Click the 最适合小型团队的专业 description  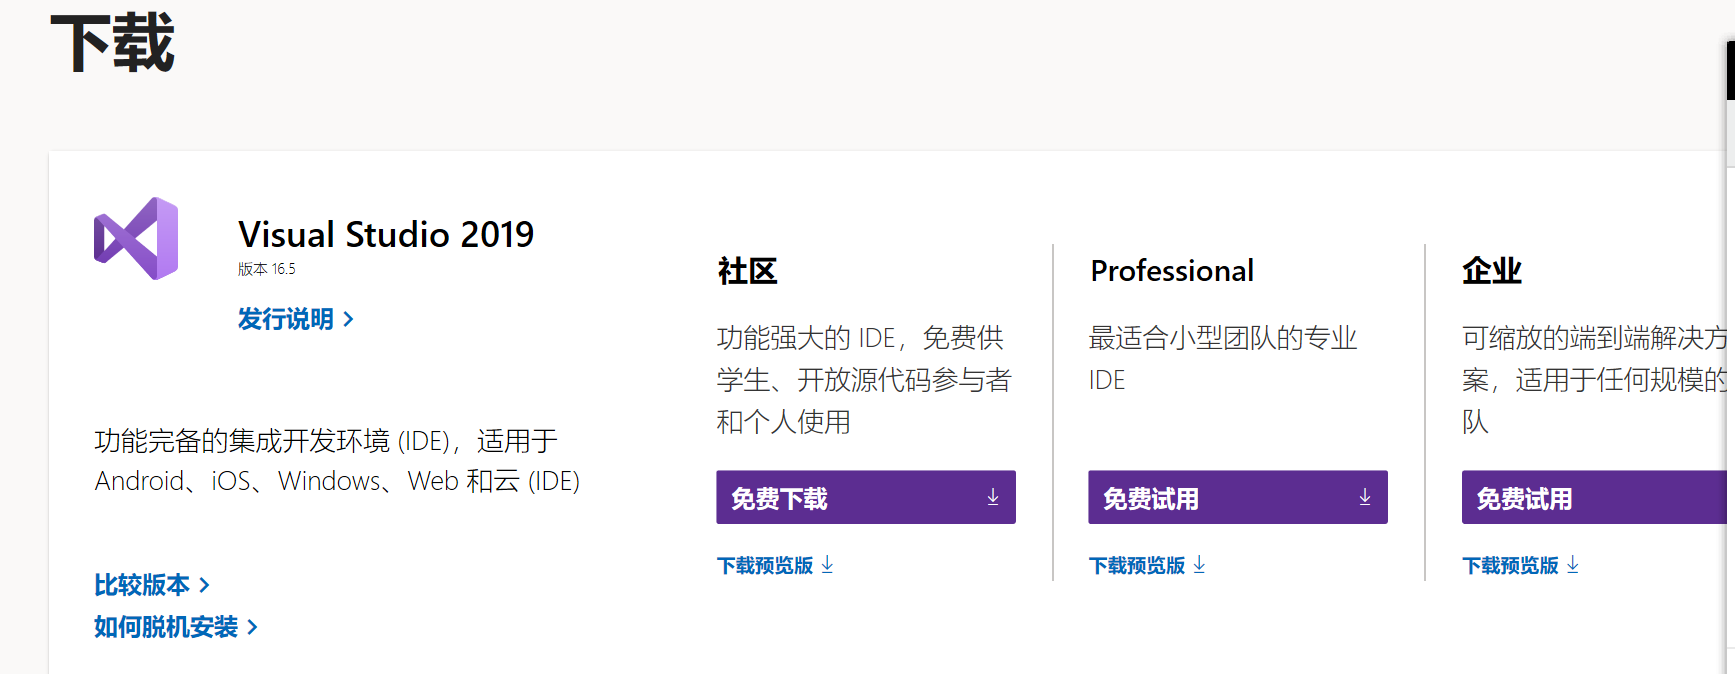(x=1223, y=359)
